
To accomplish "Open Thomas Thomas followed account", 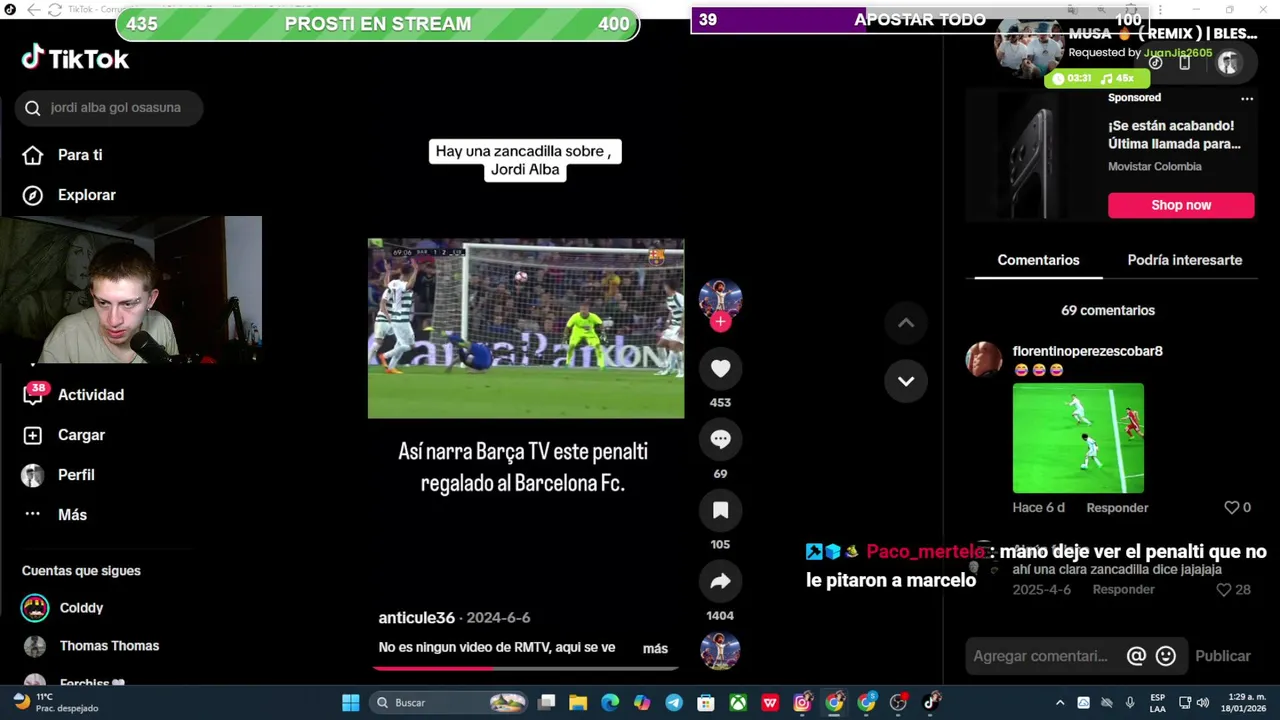I will point(91,646).
